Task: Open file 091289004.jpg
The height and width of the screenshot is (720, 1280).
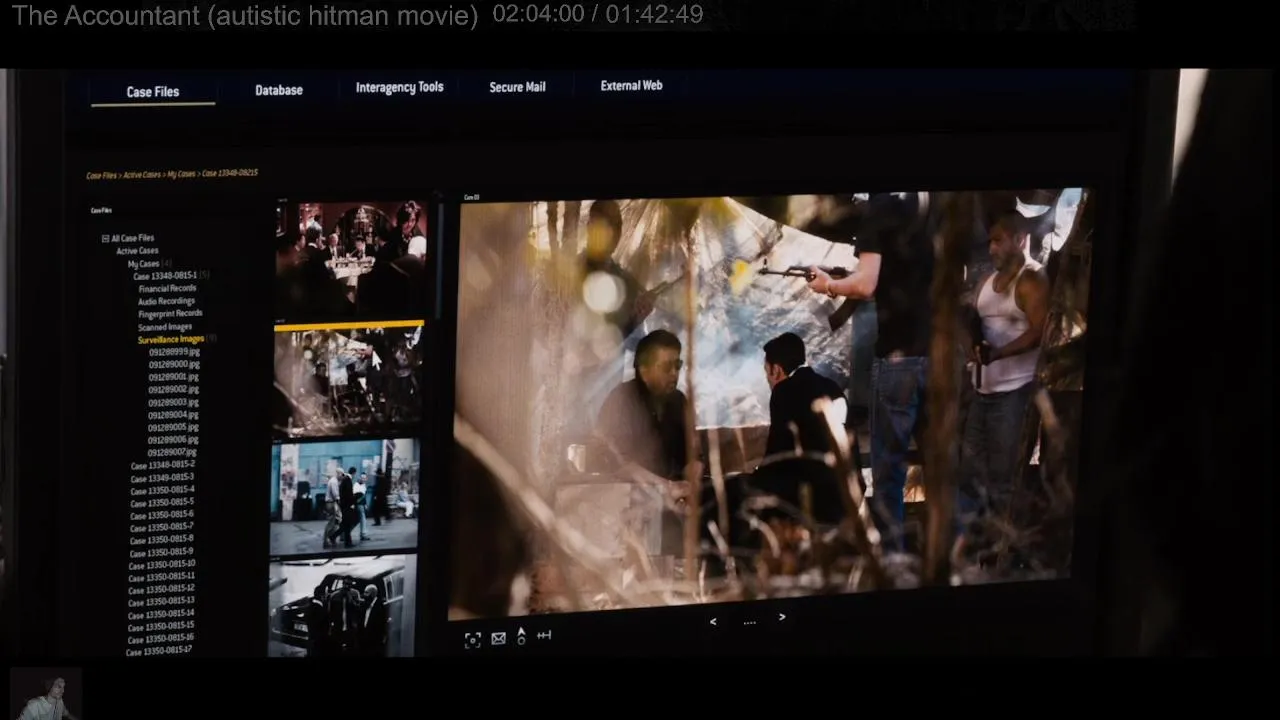Action: [173, 414]
